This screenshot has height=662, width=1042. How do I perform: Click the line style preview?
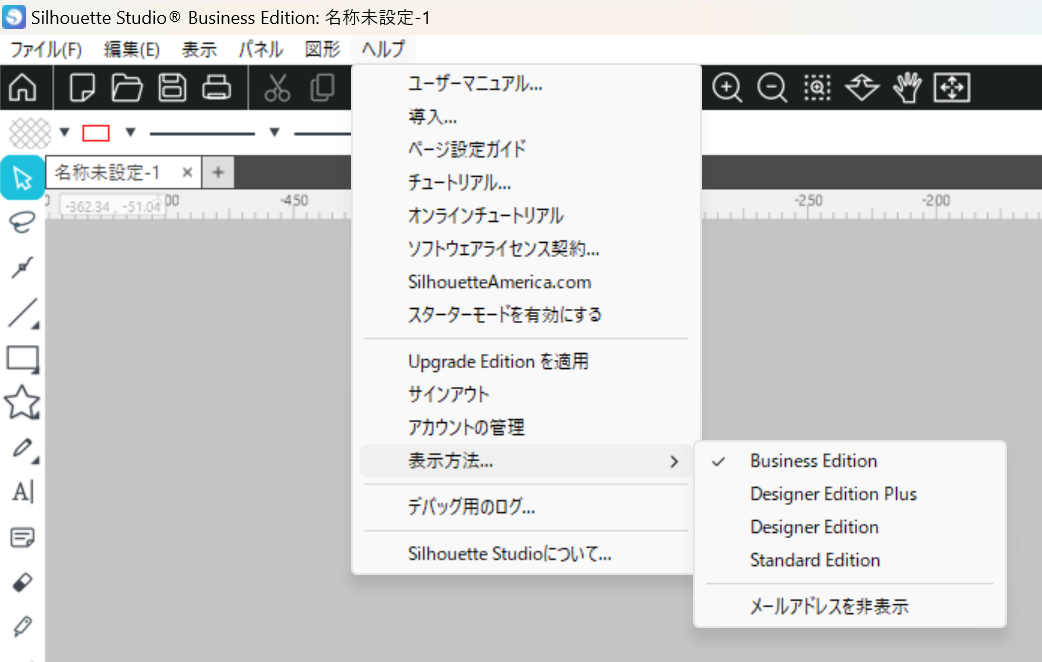pyautogui.click(x=203, y=134)
